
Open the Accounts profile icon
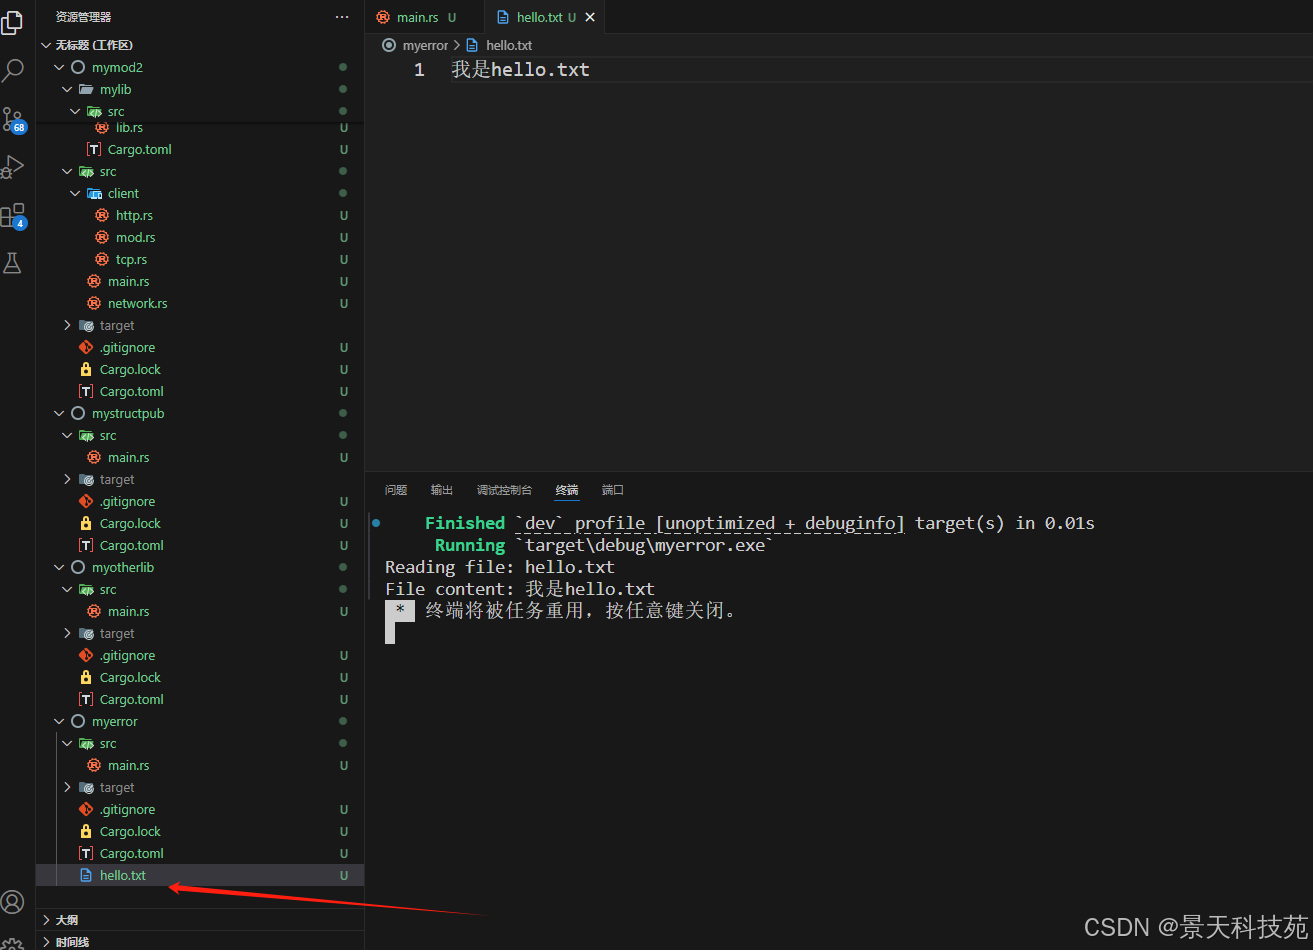tap(13, 902)
